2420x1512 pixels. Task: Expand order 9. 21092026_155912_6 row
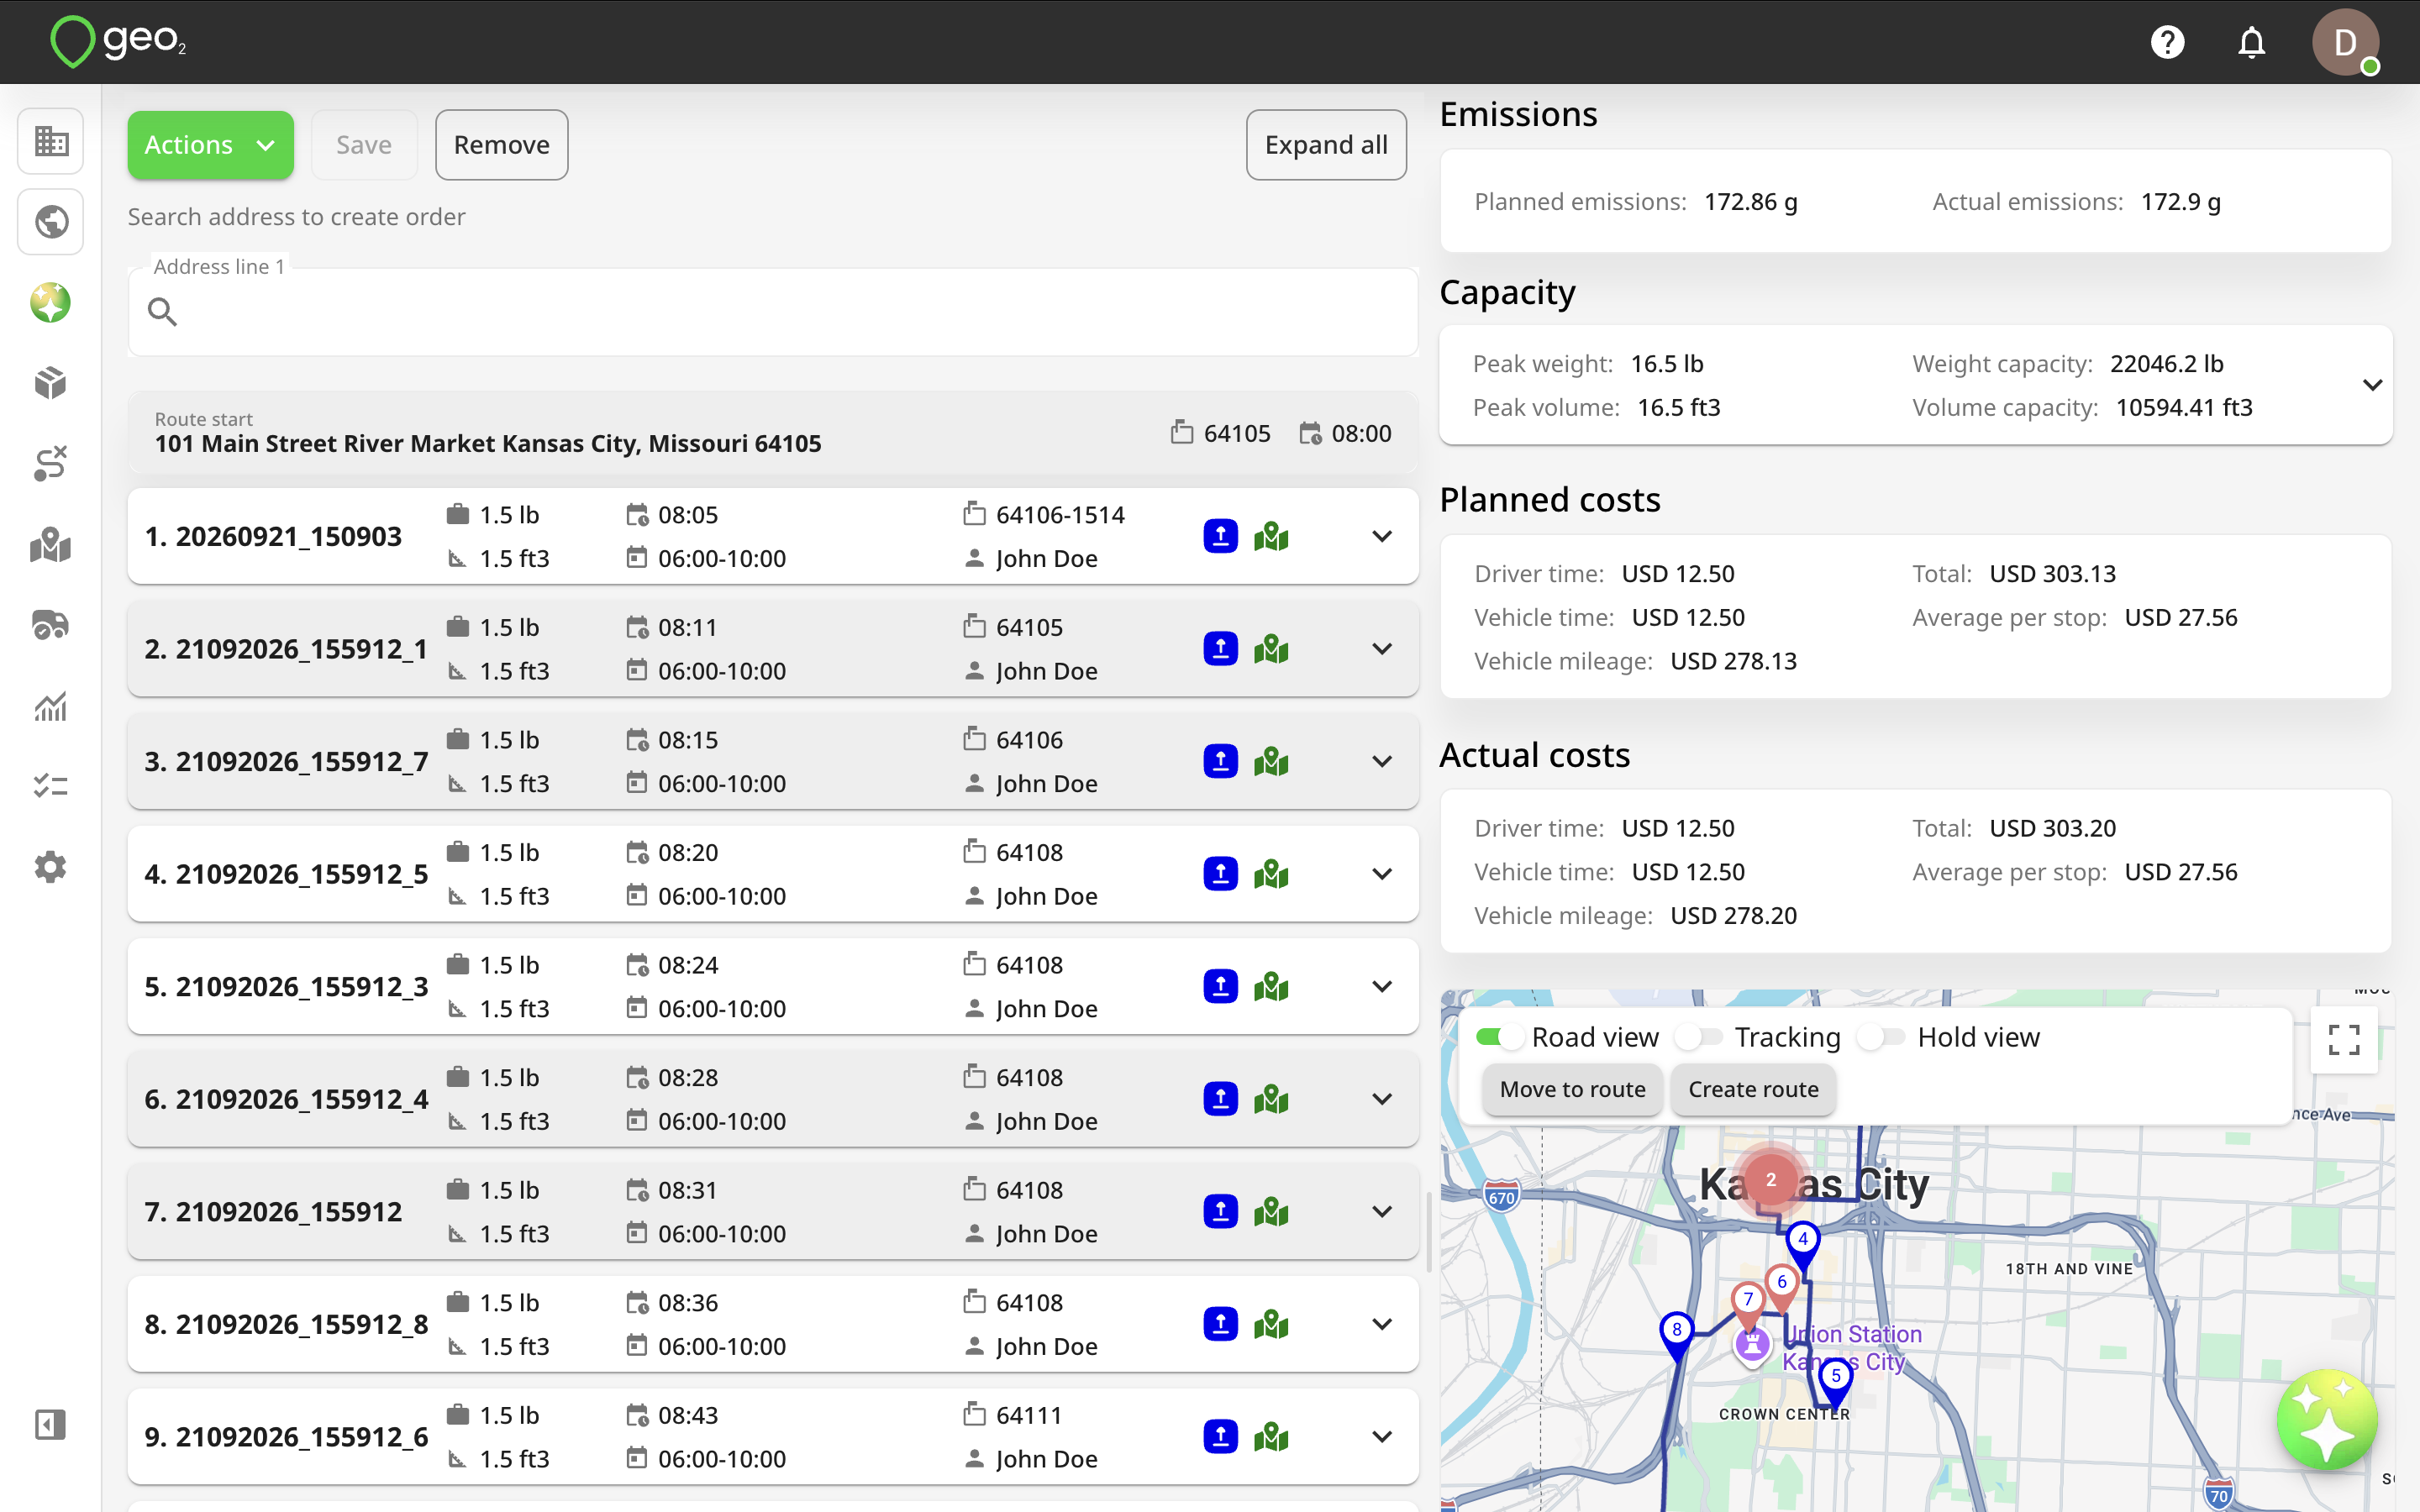click(1382, 1436)
